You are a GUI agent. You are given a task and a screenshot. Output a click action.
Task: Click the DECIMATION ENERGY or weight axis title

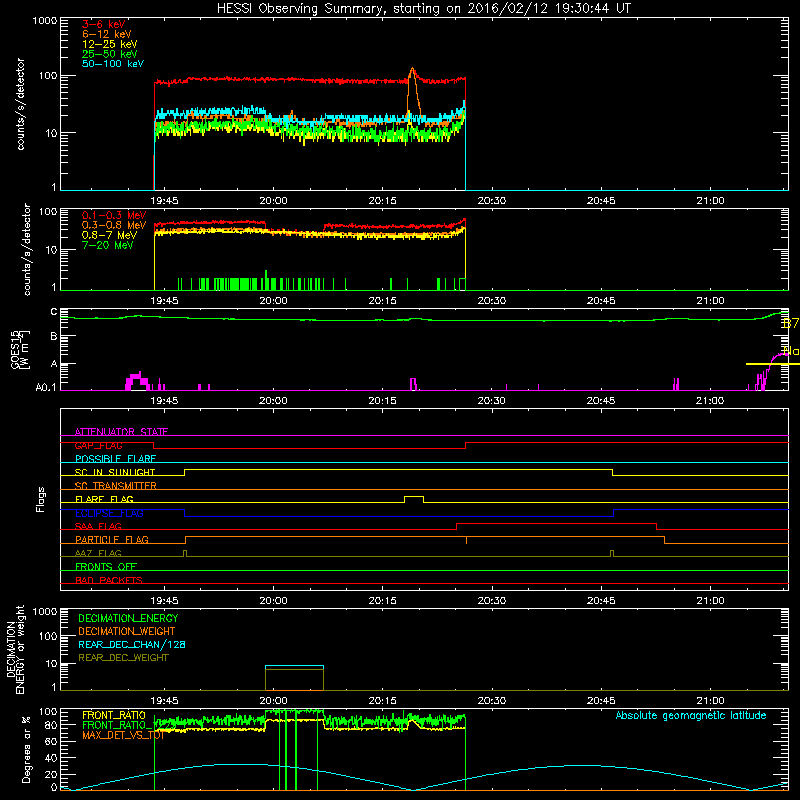pos(15,649)
